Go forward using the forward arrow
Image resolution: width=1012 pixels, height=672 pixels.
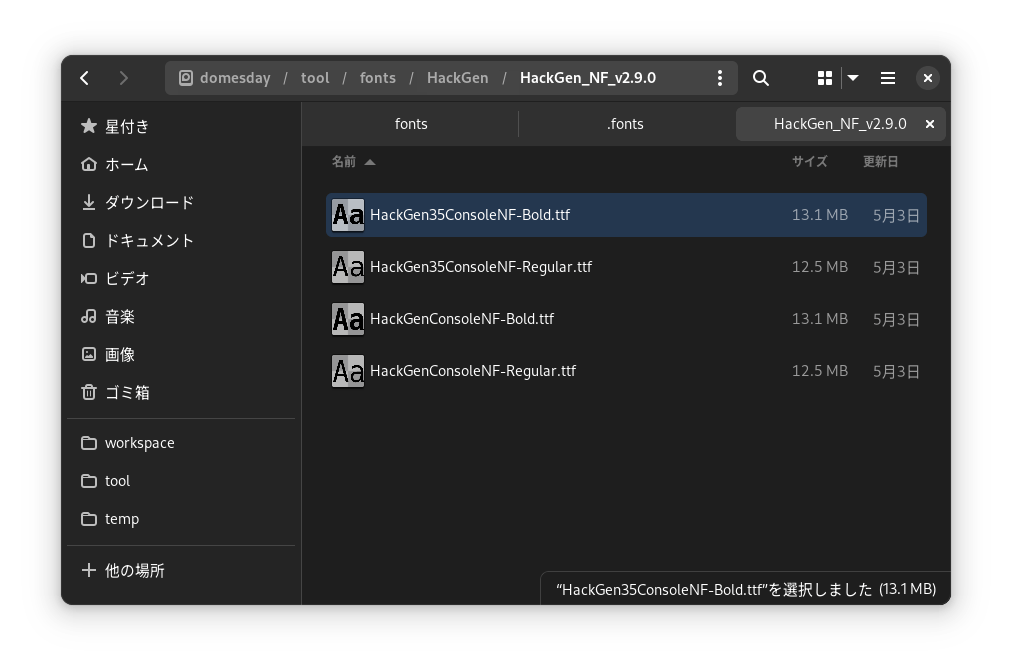[123, 78]
